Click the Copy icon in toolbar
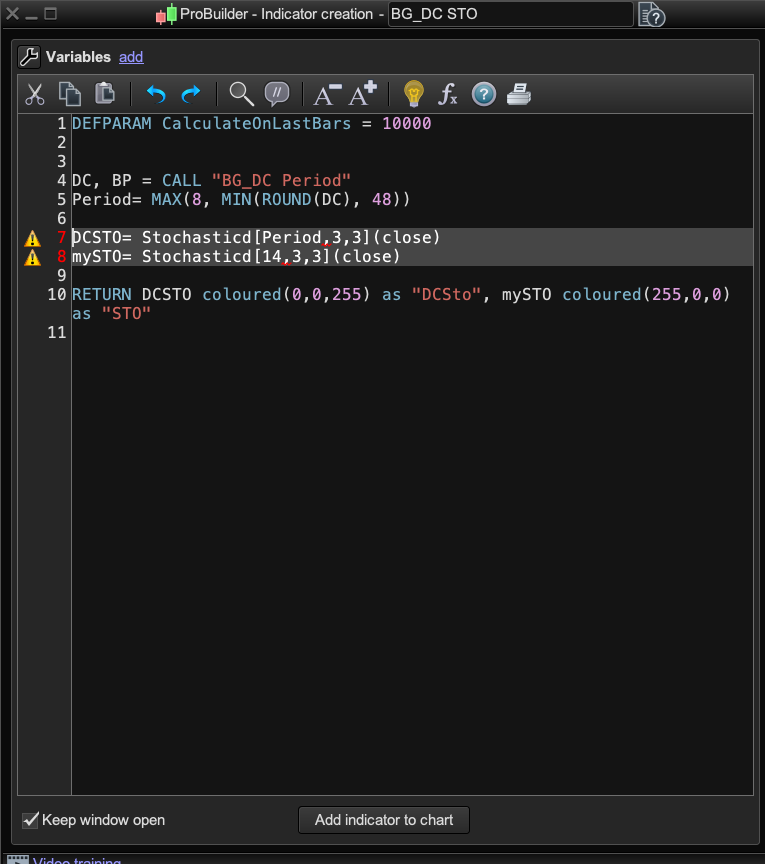 (69, 94)
